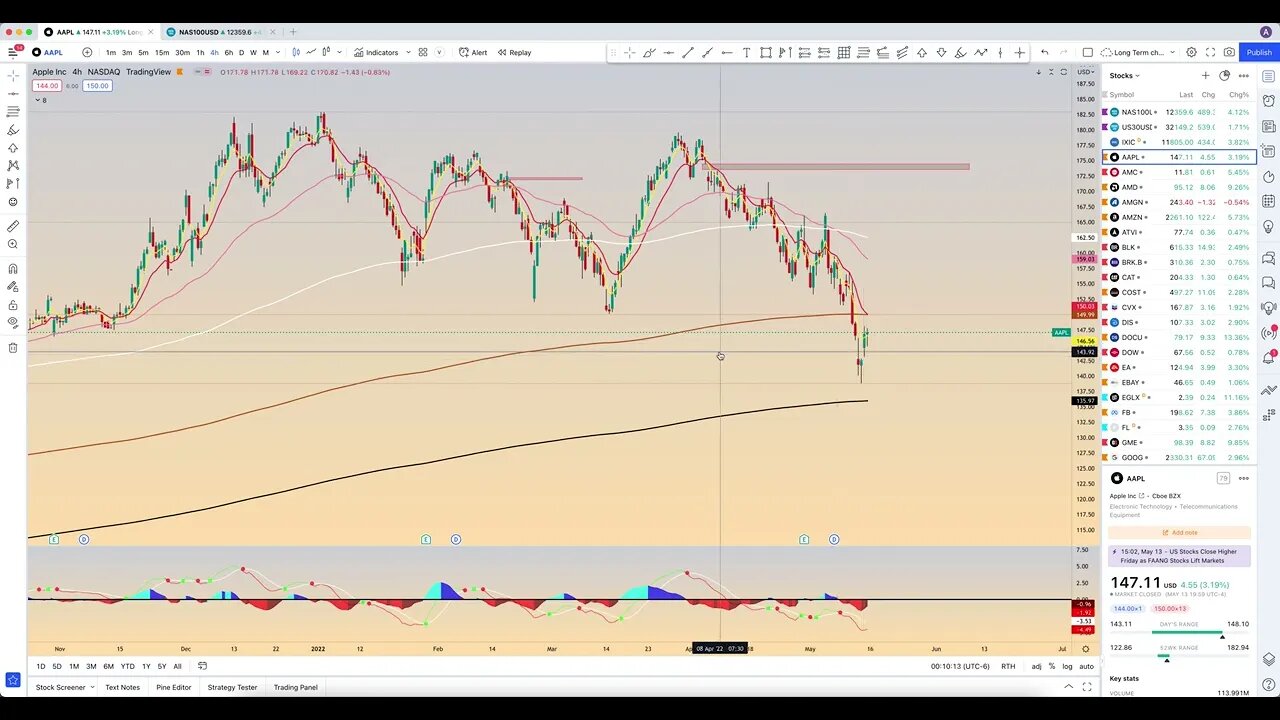Click the 150.00 buy price button
Image resolution: width=1280 pixels, height=720 pixels.
tap(97, 86)
